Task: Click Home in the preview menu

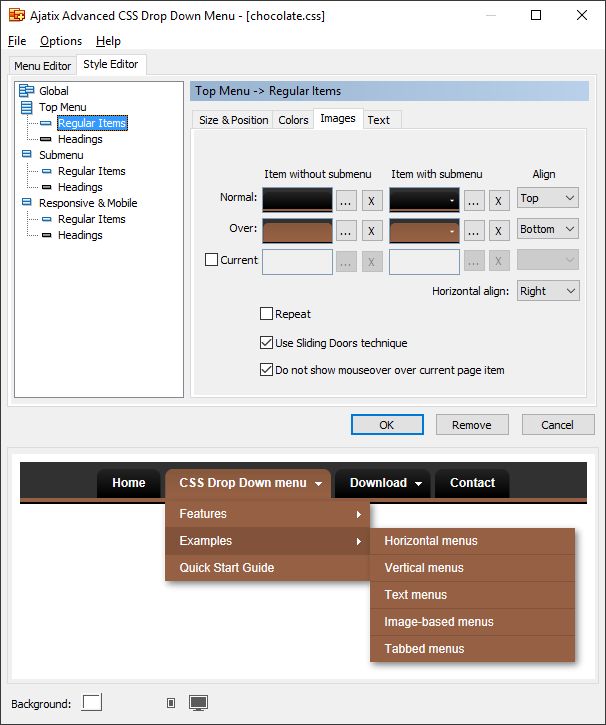Action: click(x=129, y=483)
